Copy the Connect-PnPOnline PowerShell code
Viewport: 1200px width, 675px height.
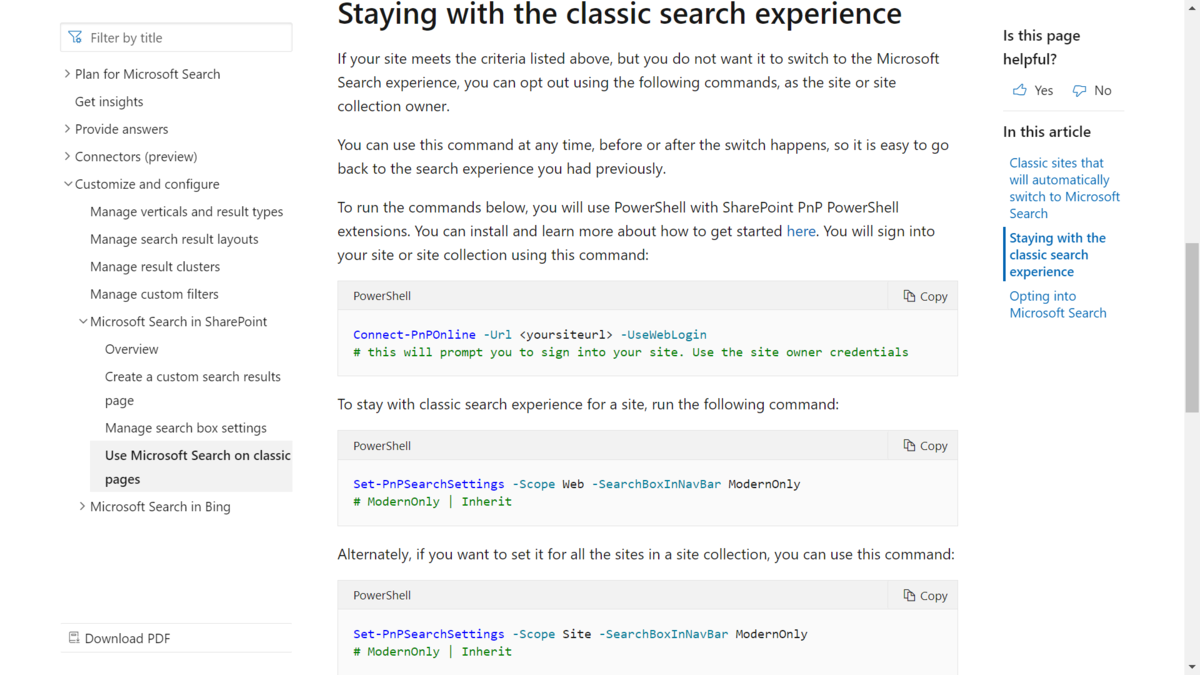point(924,296)
